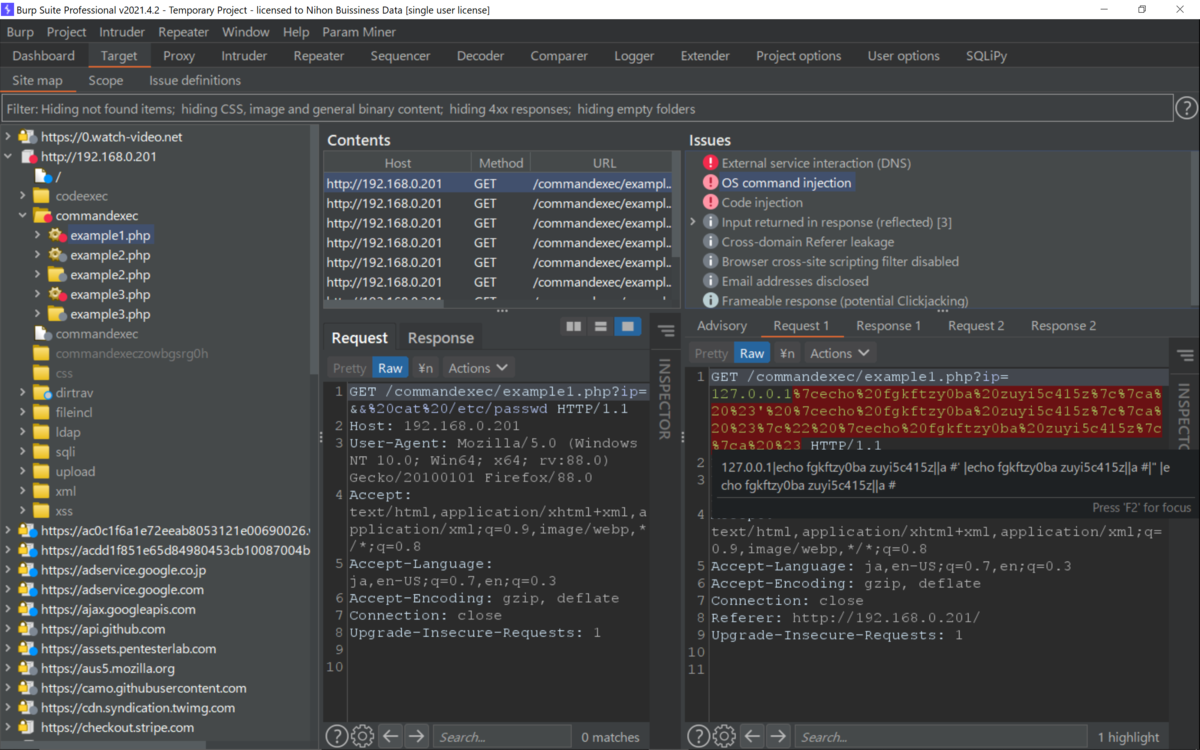Expand the dirtrav folder node
Image resolution: width=1200 pixels, height=750 pixels.
coord(23,393)
